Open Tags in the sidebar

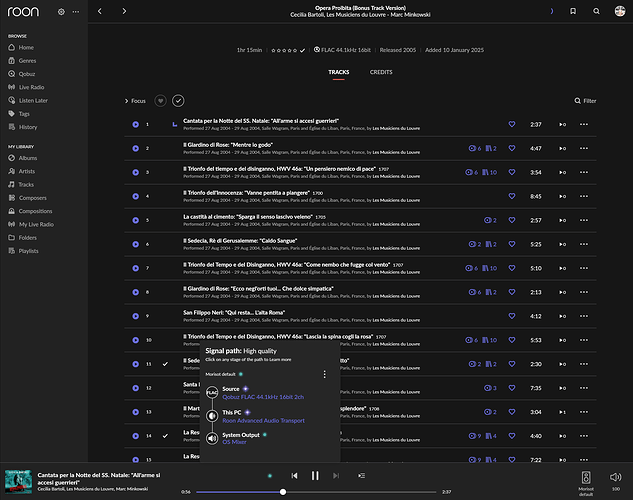pos(19,114)
